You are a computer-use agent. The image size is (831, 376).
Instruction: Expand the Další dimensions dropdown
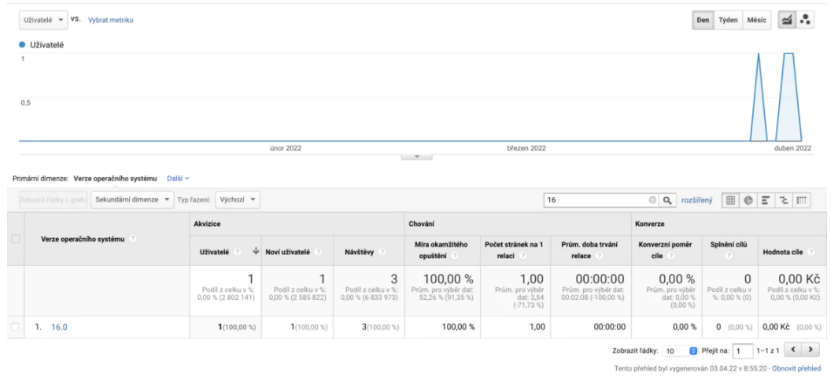tap(178, 179)
